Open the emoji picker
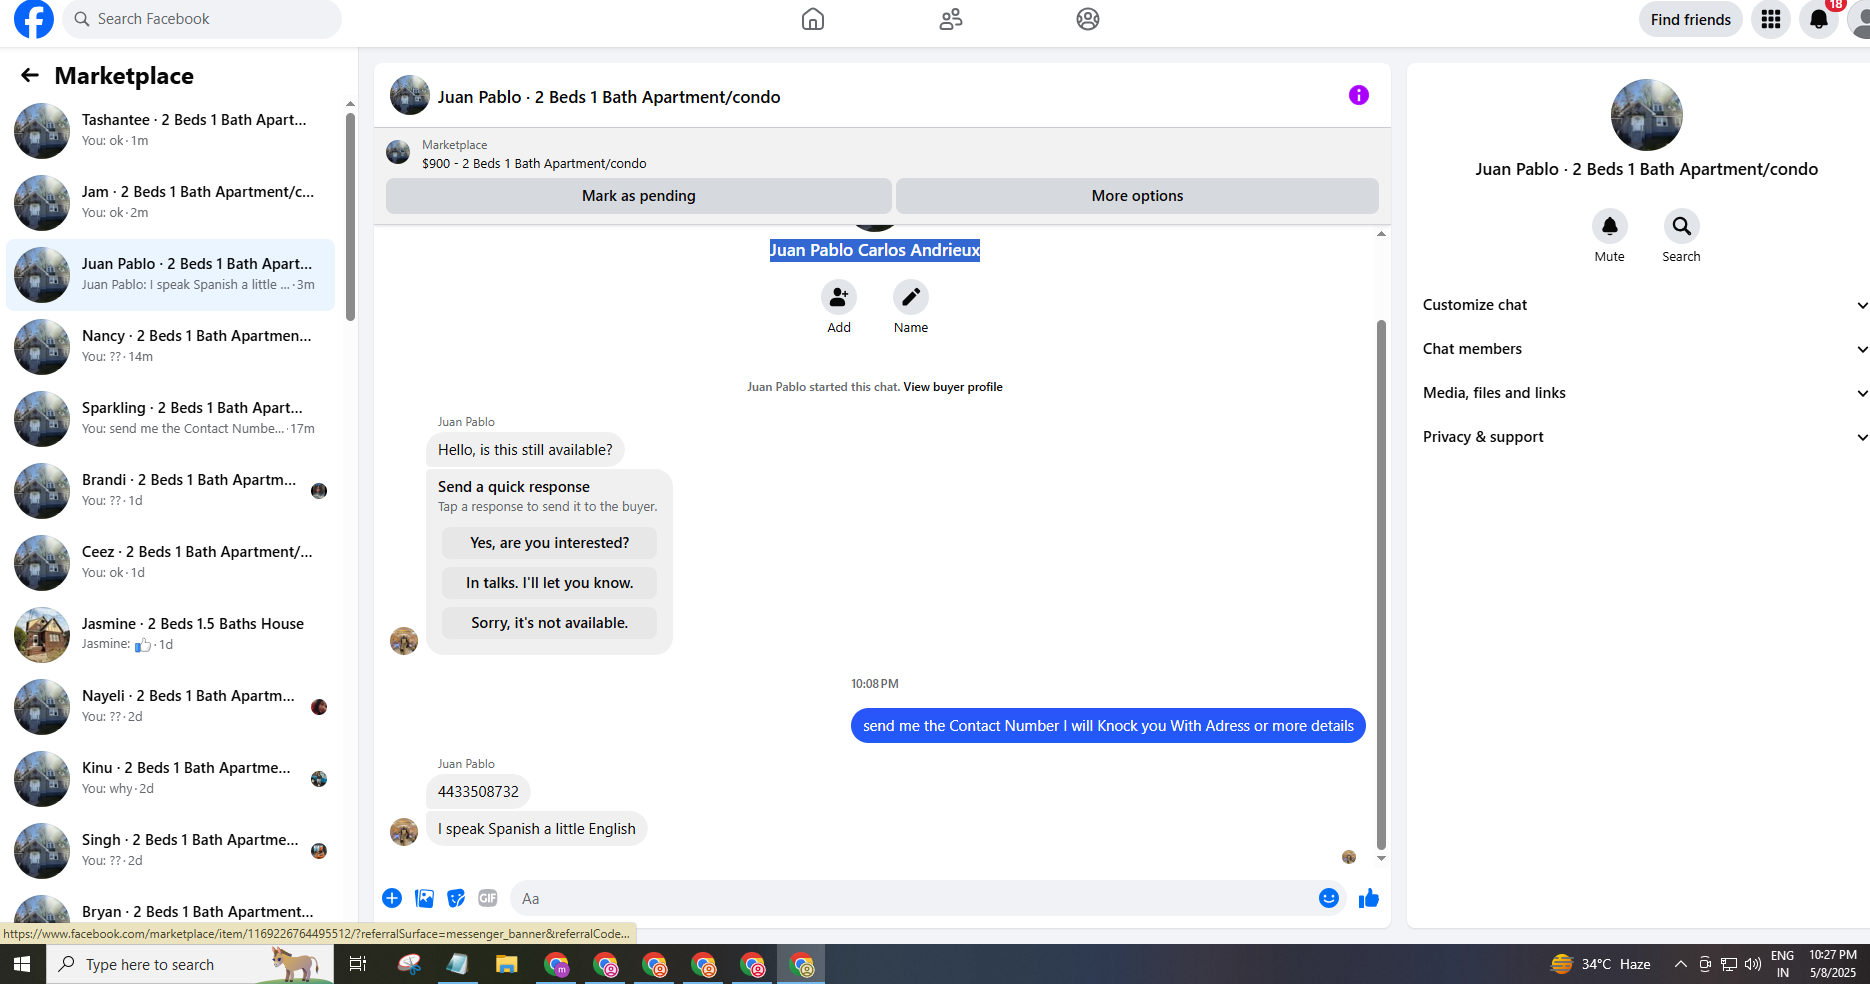This screenshot has height=984, width=1870. [x=1329, y=898]
